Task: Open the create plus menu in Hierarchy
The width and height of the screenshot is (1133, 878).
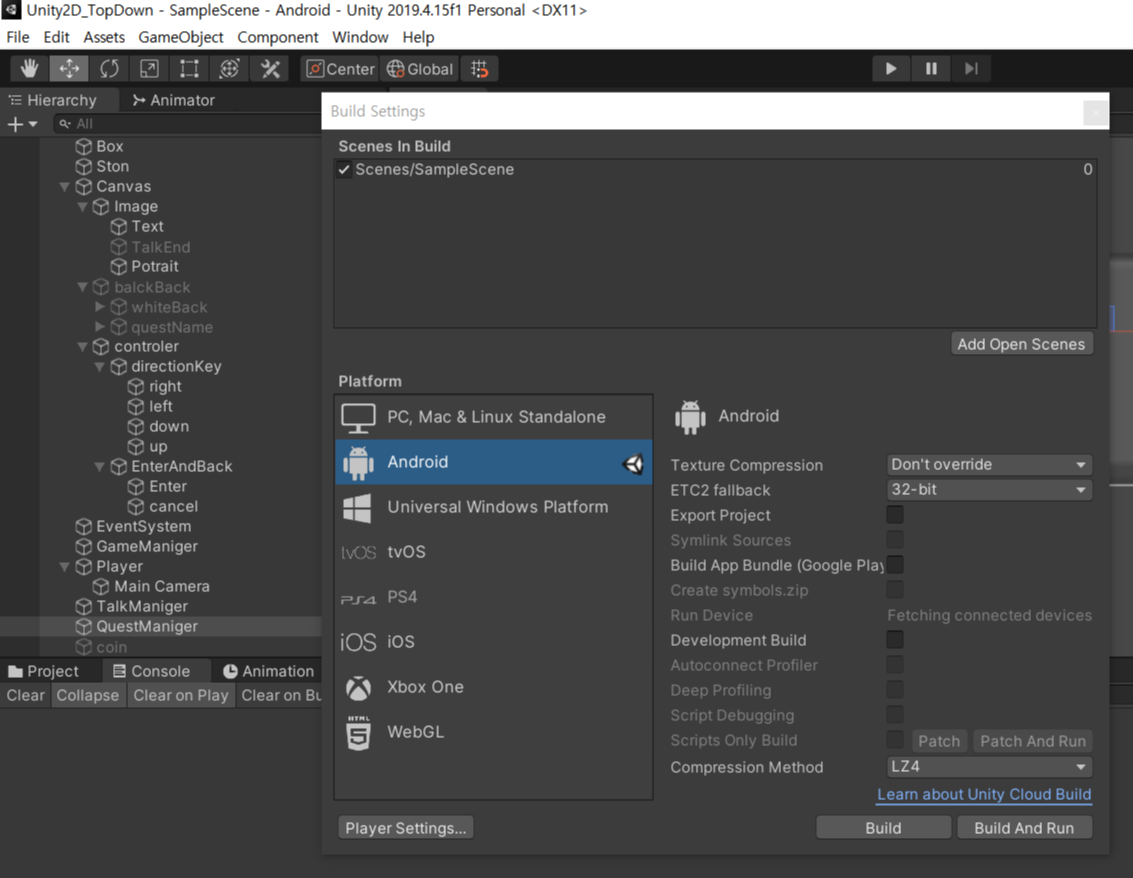Action: (22, 124)
